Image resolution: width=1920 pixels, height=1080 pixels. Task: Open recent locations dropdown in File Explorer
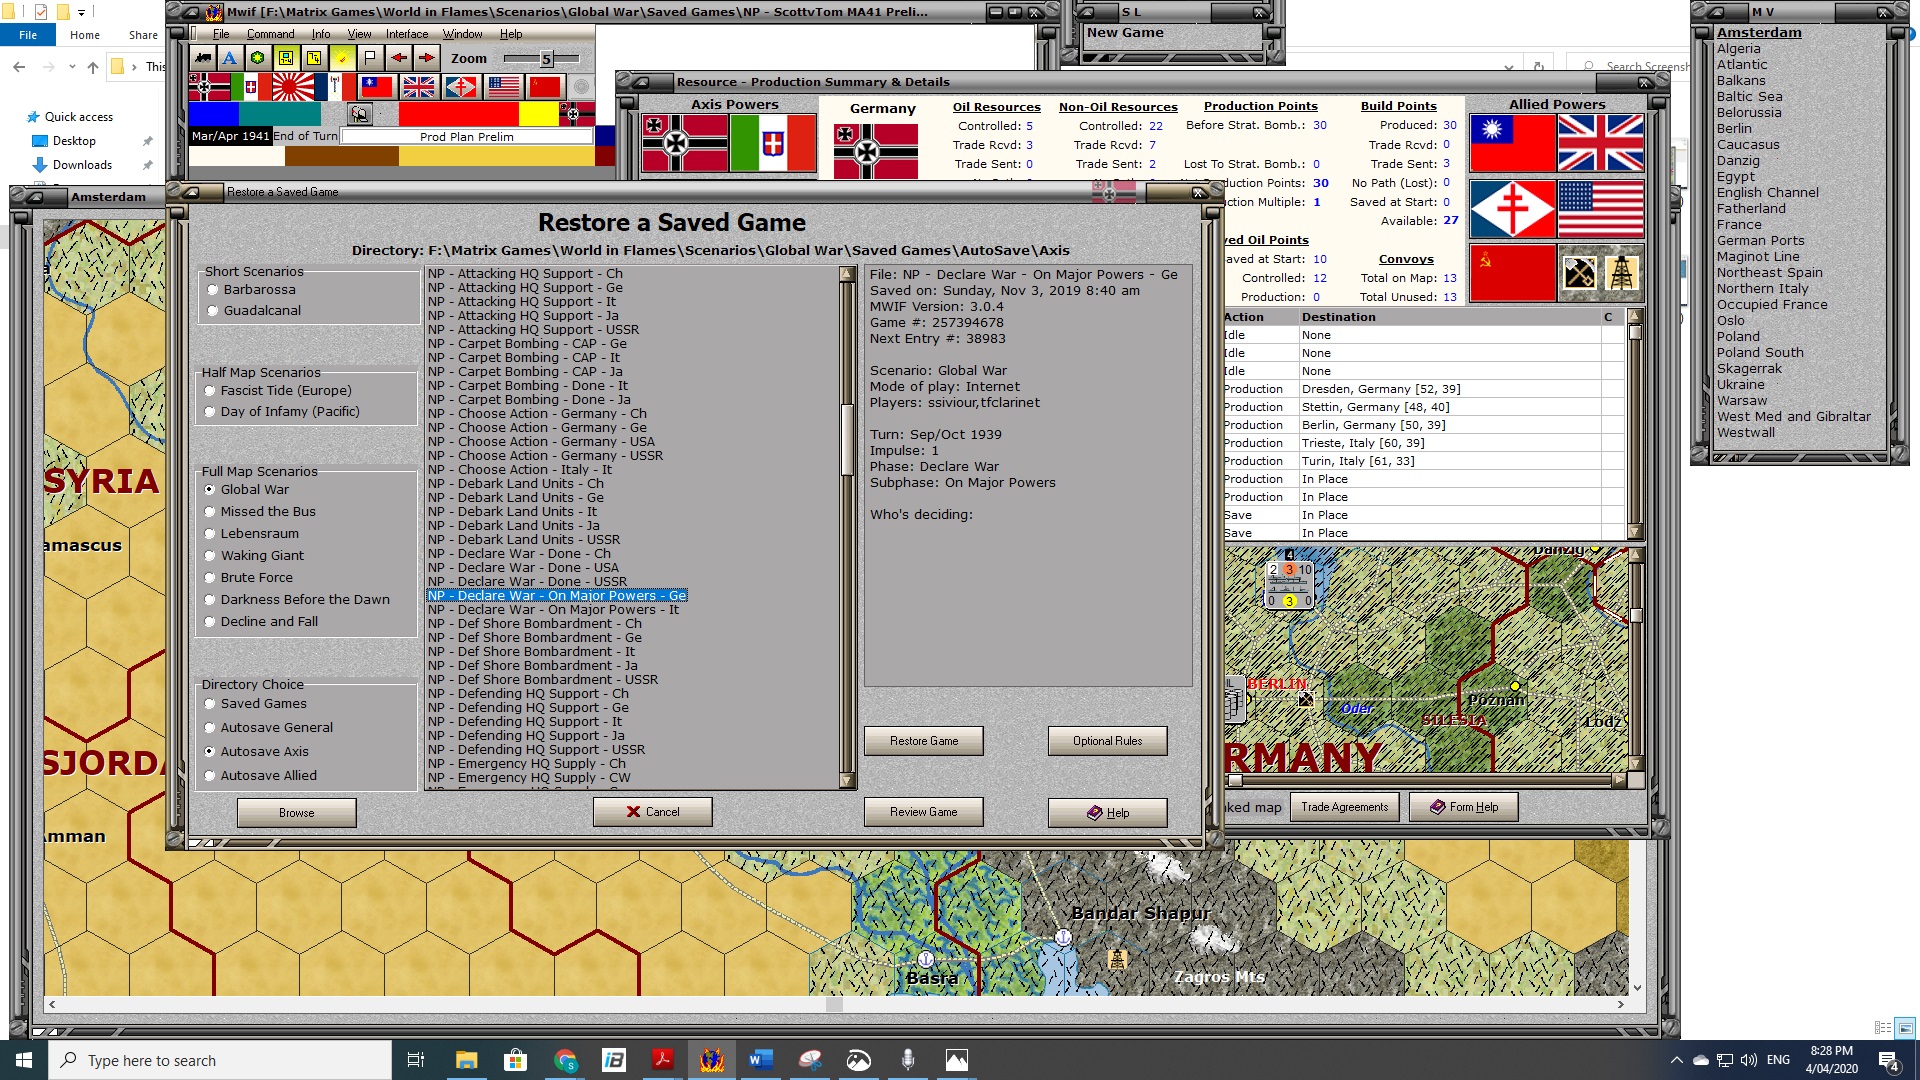72,67
